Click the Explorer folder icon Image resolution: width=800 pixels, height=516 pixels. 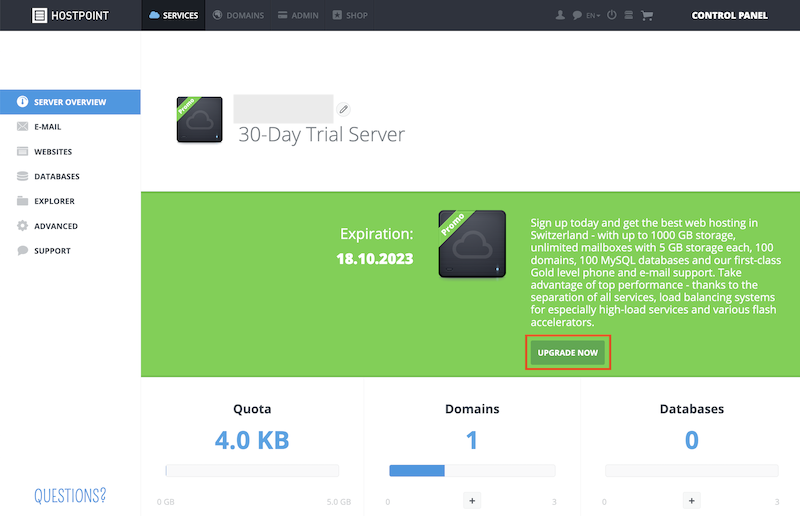pos(22,201)
